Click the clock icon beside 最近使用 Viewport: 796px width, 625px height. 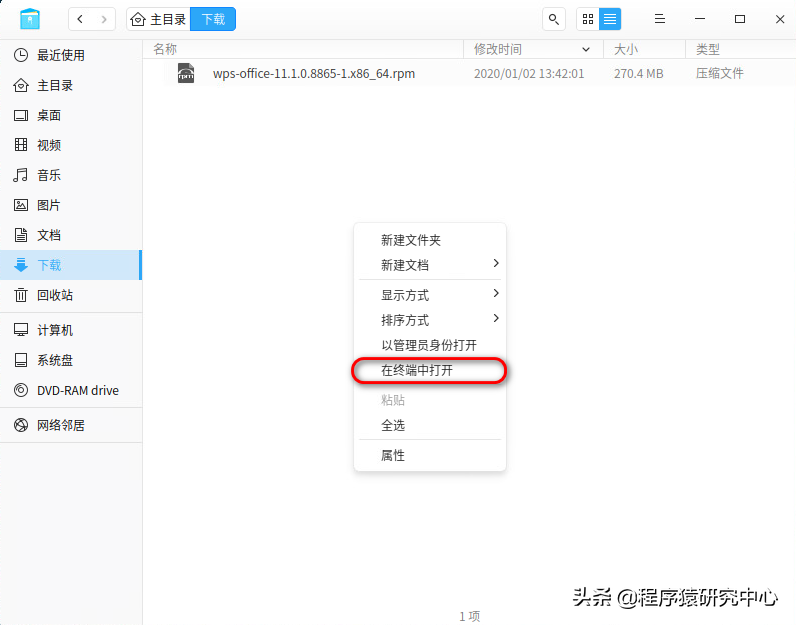[21, 55]
